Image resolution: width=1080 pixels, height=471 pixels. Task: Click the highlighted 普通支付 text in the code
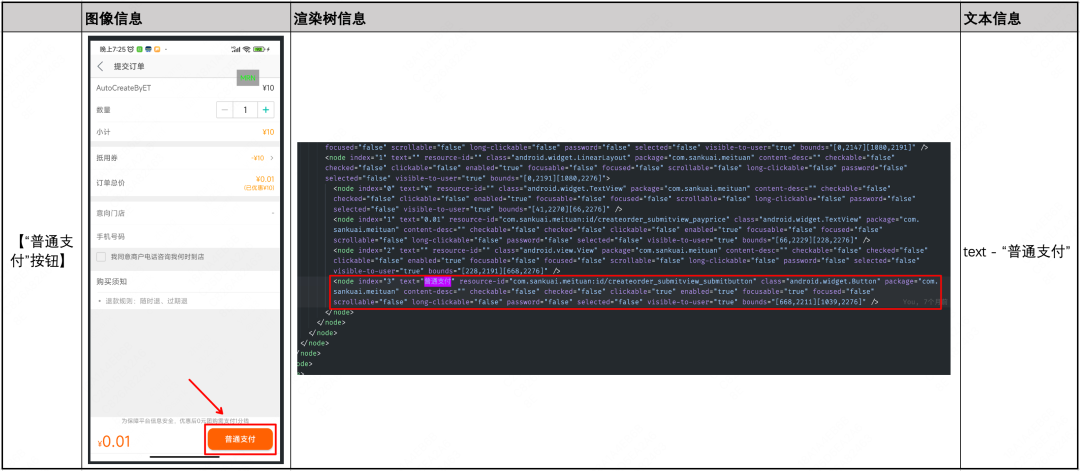coord(437,282)
